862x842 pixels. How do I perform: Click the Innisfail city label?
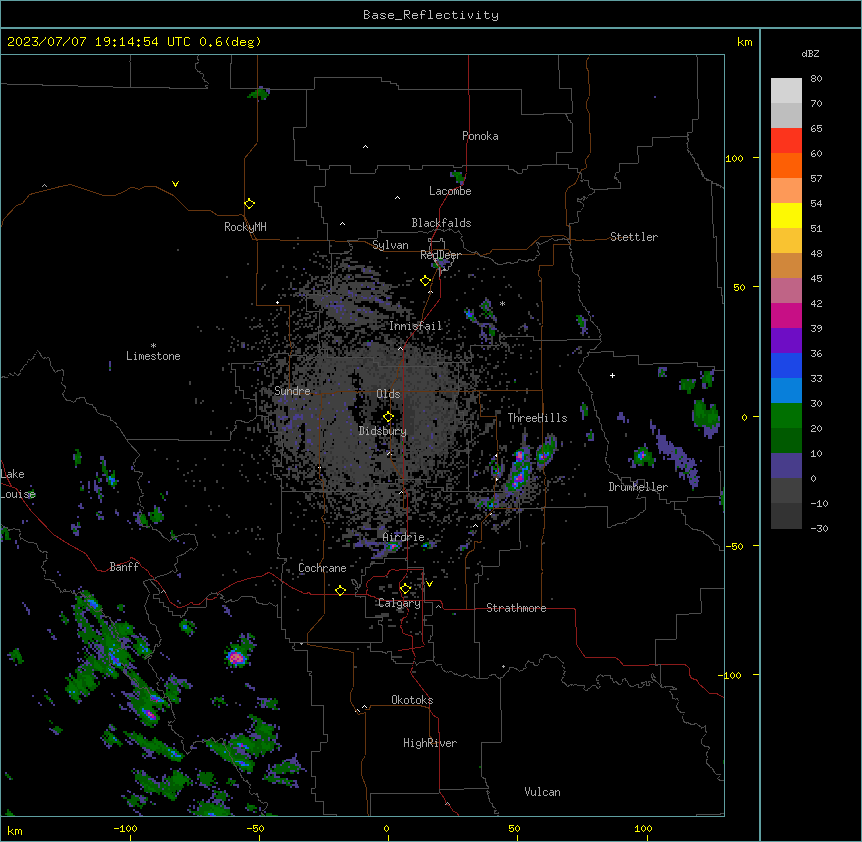pos(416,326)
